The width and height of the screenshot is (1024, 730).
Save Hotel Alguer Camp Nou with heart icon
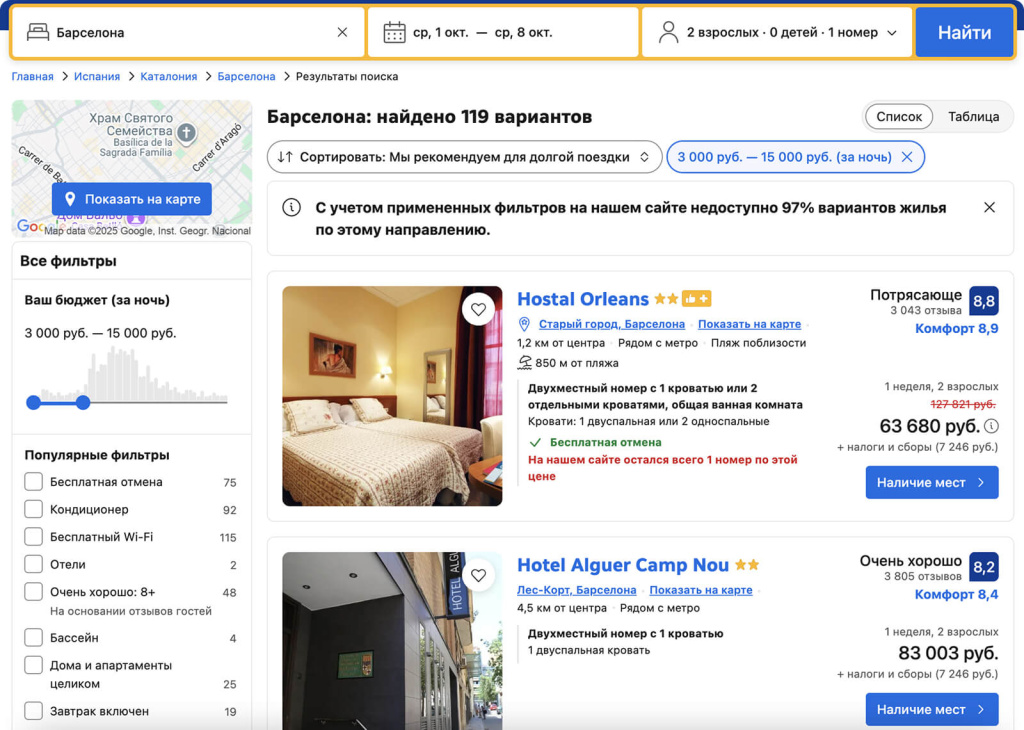pyautogui.click(x=479, y=575)
